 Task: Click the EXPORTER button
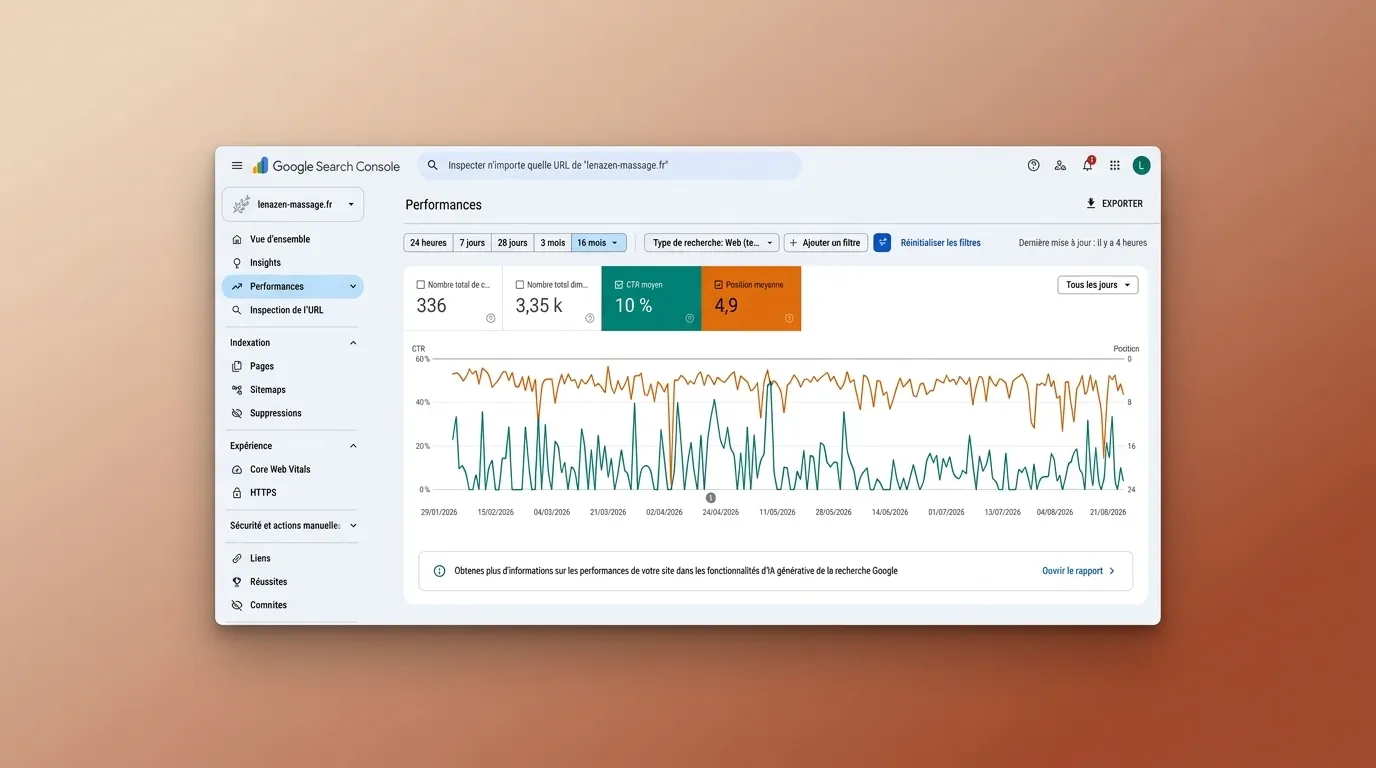1114,204
